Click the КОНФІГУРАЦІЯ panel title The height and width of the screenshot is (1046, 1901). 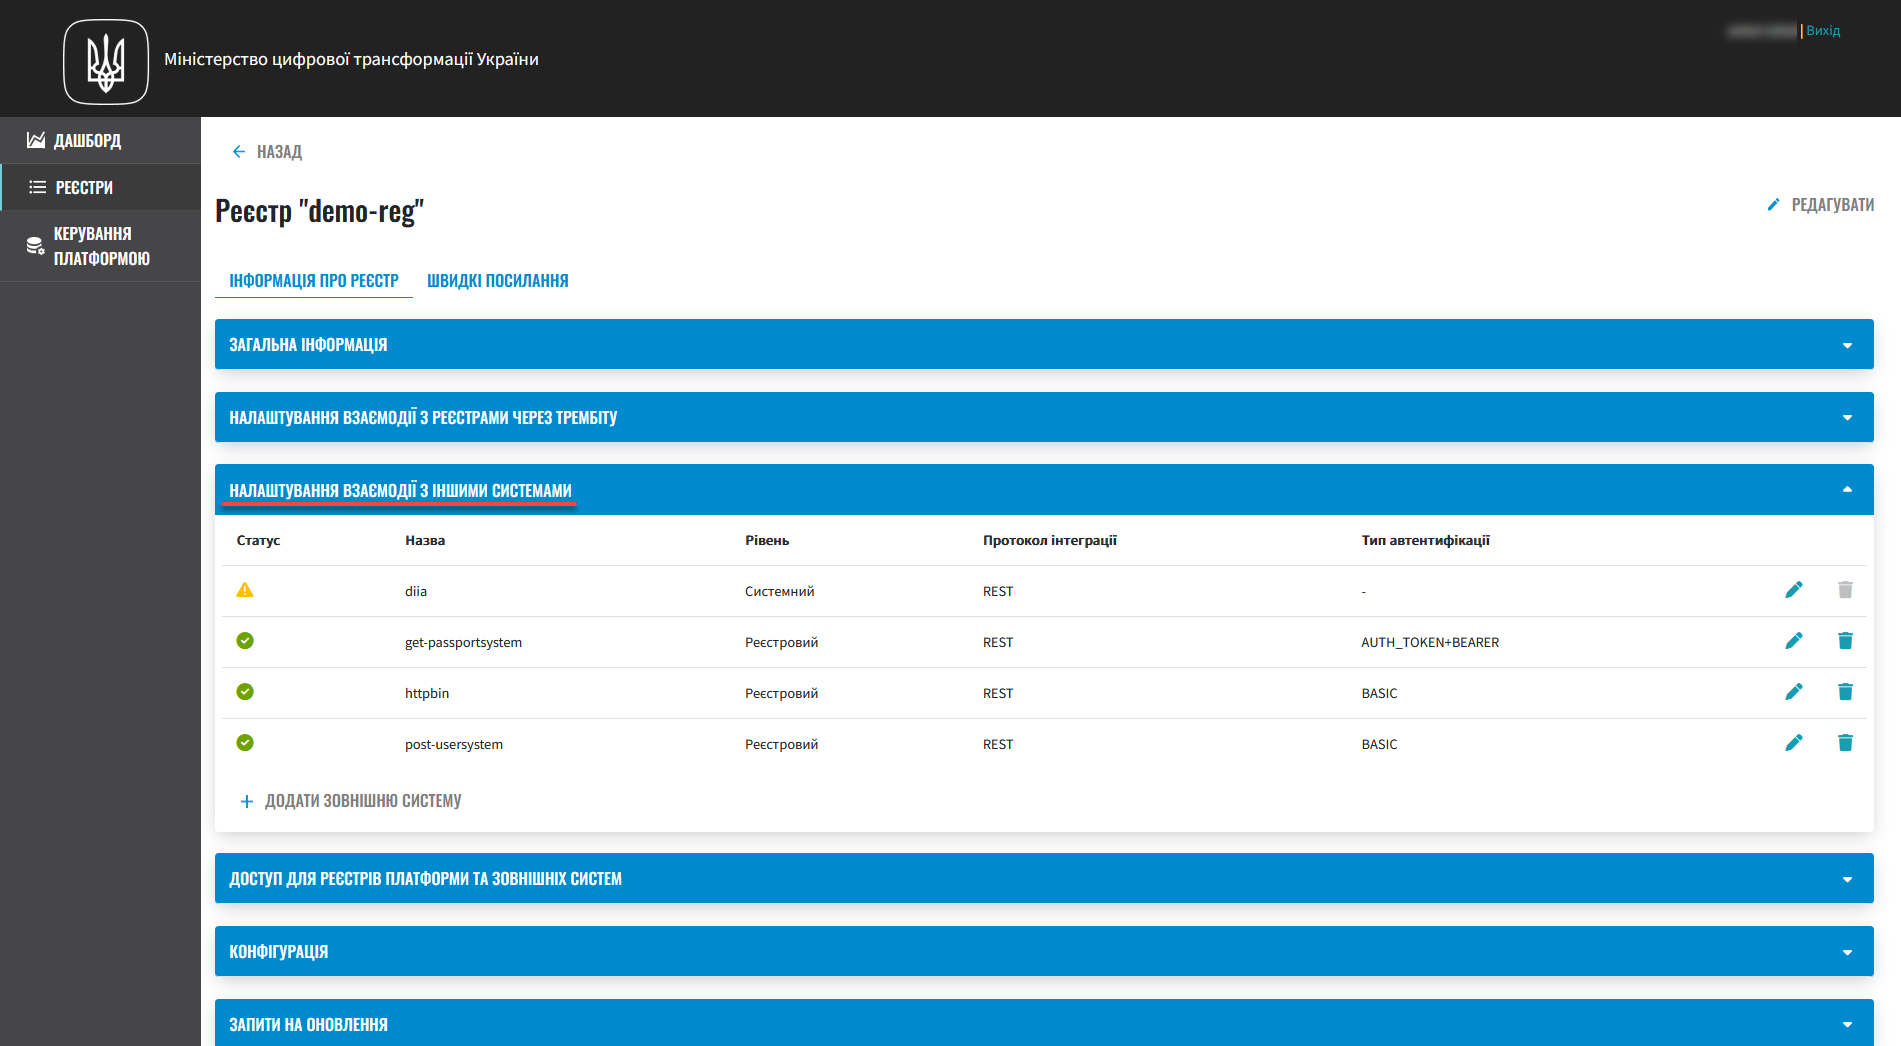[x=279, y=952]
